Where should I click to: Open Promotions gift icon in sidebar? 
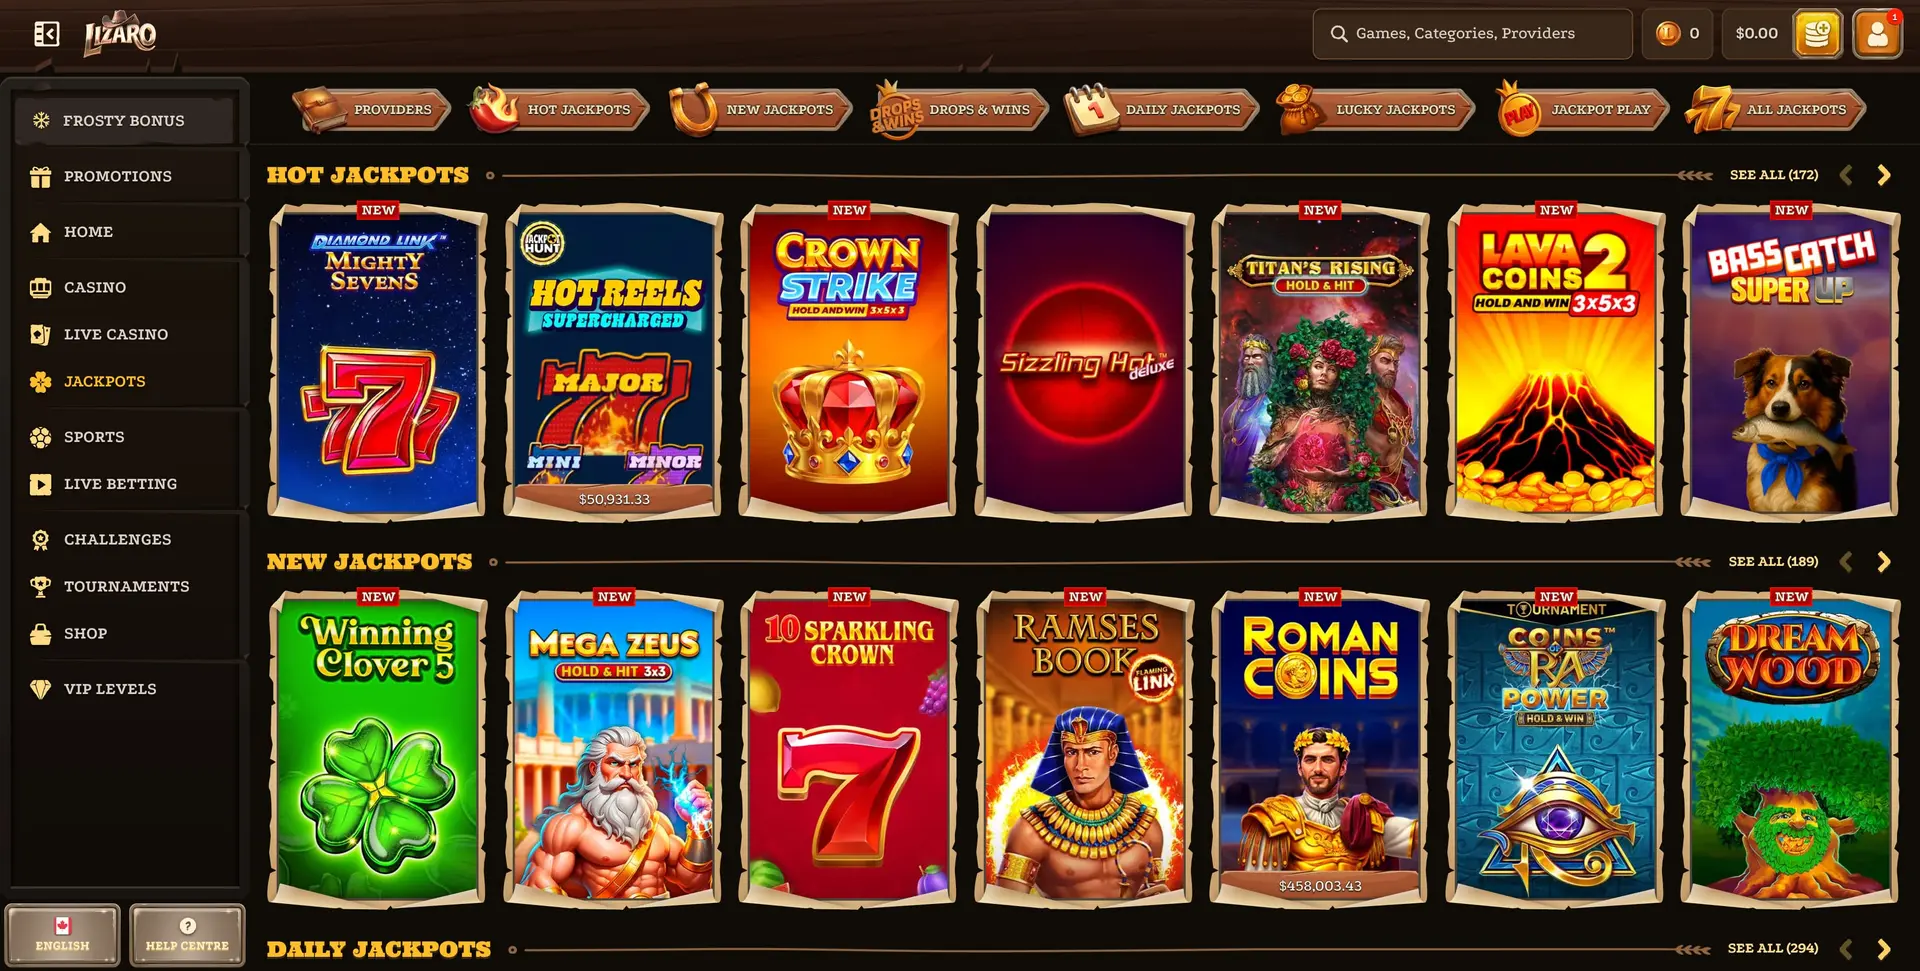tap(40, 176)
